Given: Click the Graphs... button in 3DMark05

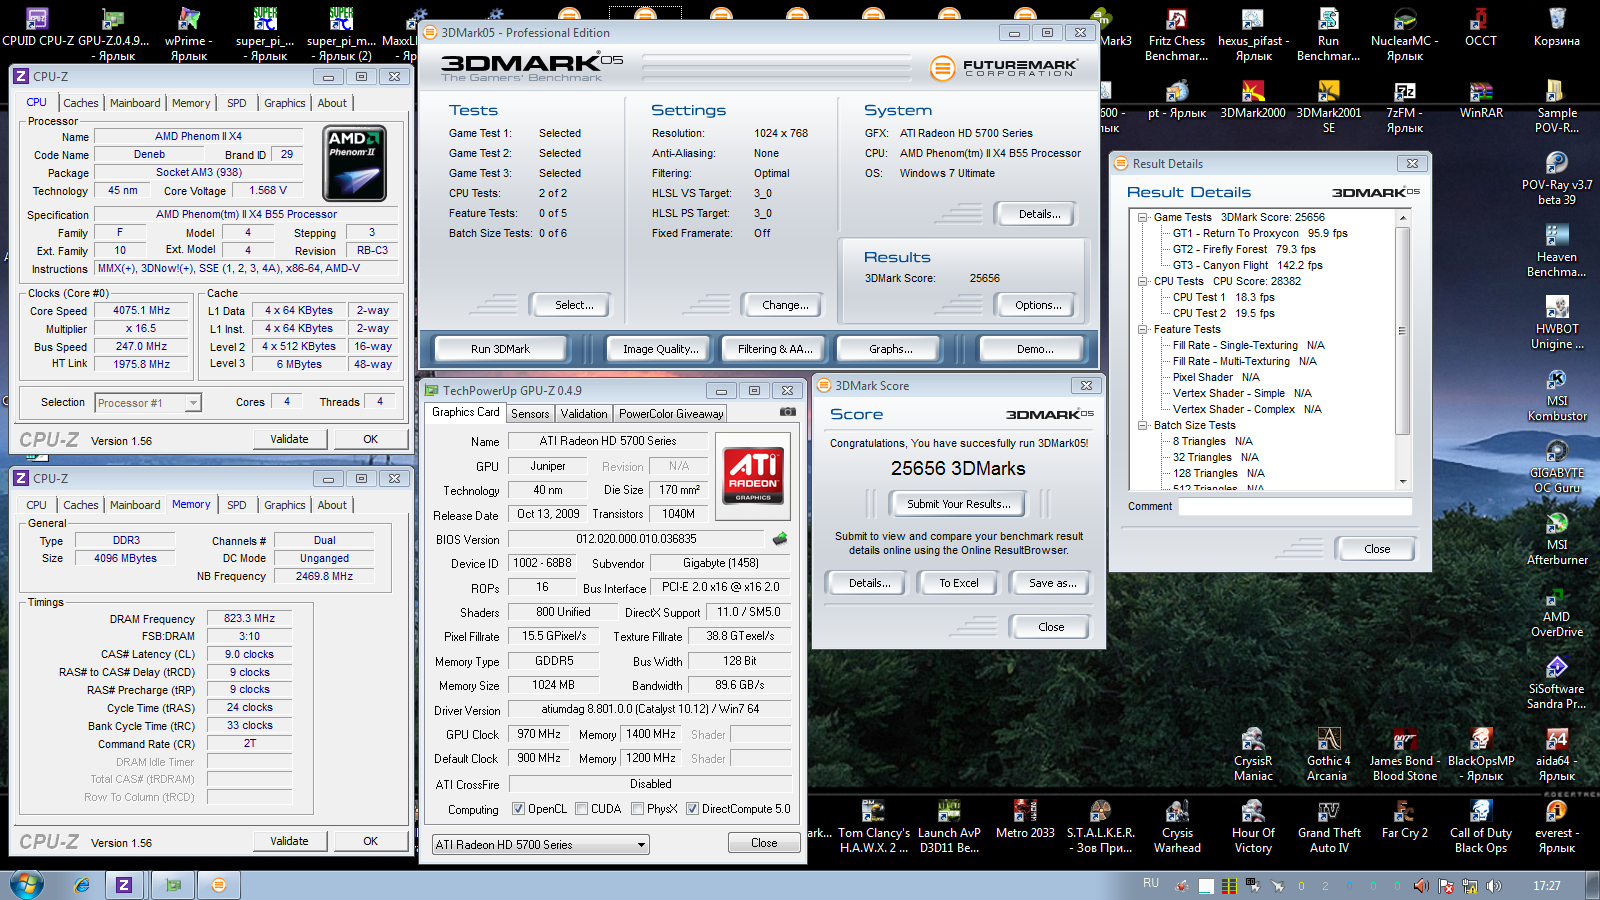Looking at the screenshot, I should (890, 349).
